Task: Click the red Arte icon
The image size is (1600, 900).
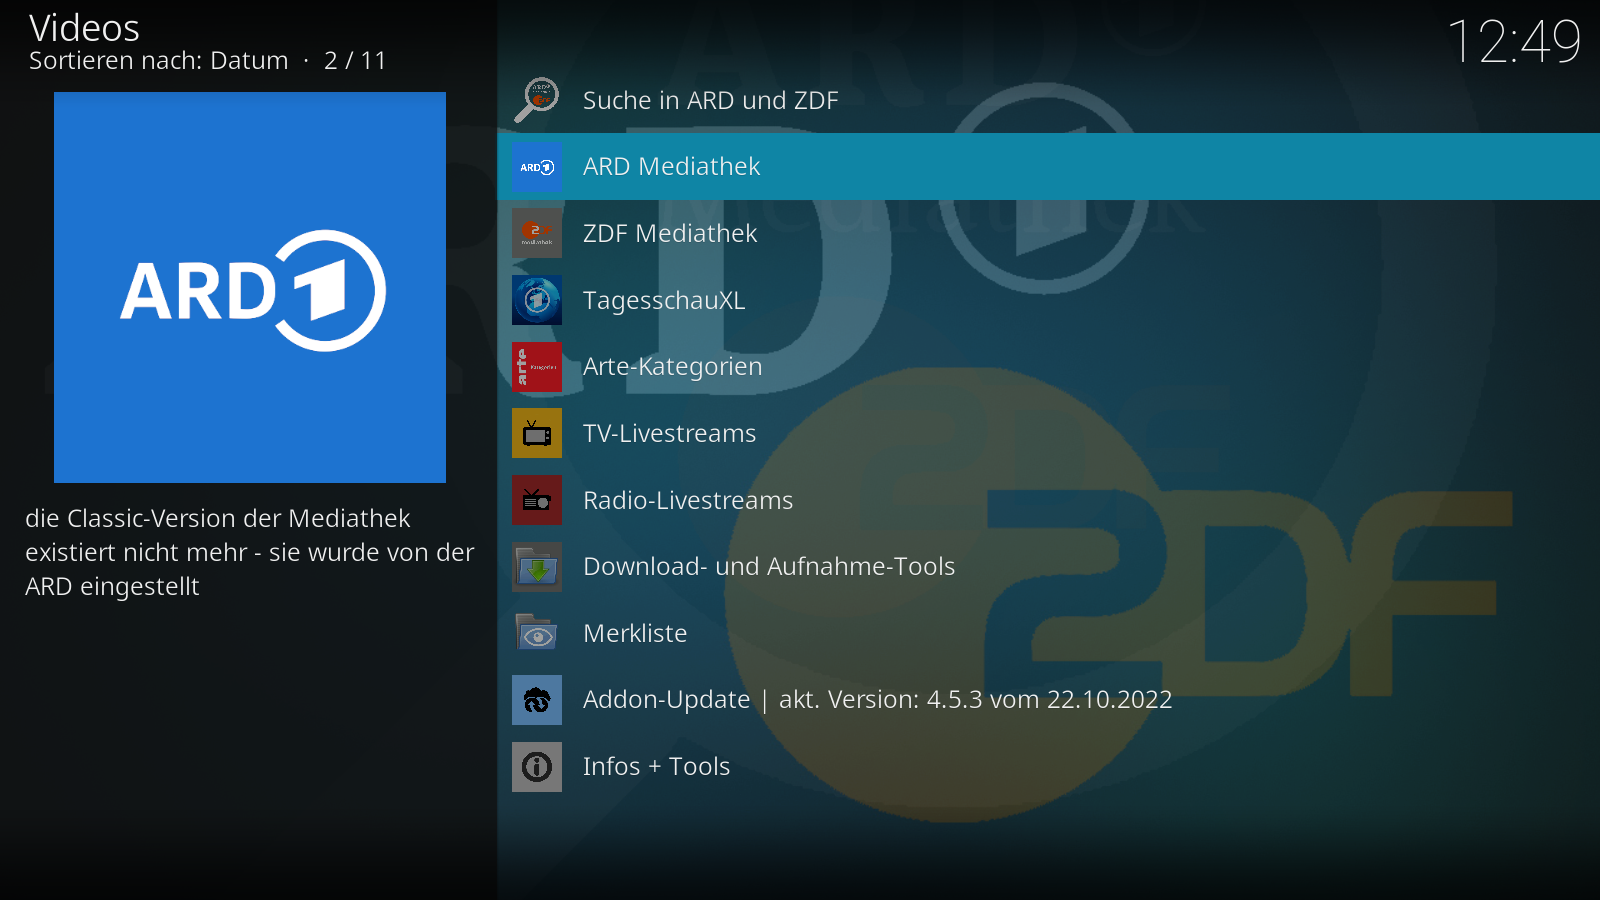Action: pos(537,367)
